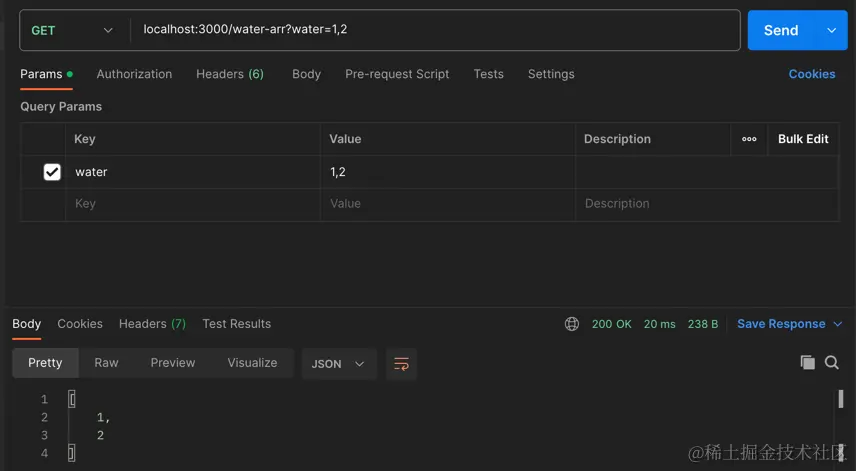Screen dimensions: 856x471
Task: Click the wrap lines icon
Action: (401, 363)
